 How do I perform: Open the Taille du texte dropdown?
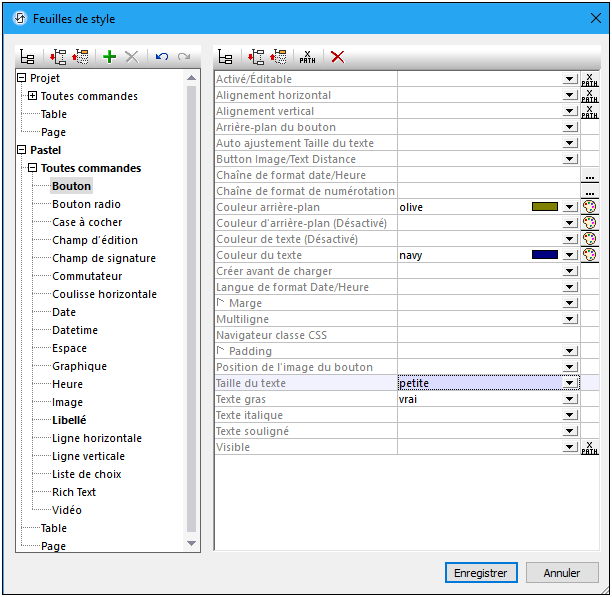pos(570,383)
